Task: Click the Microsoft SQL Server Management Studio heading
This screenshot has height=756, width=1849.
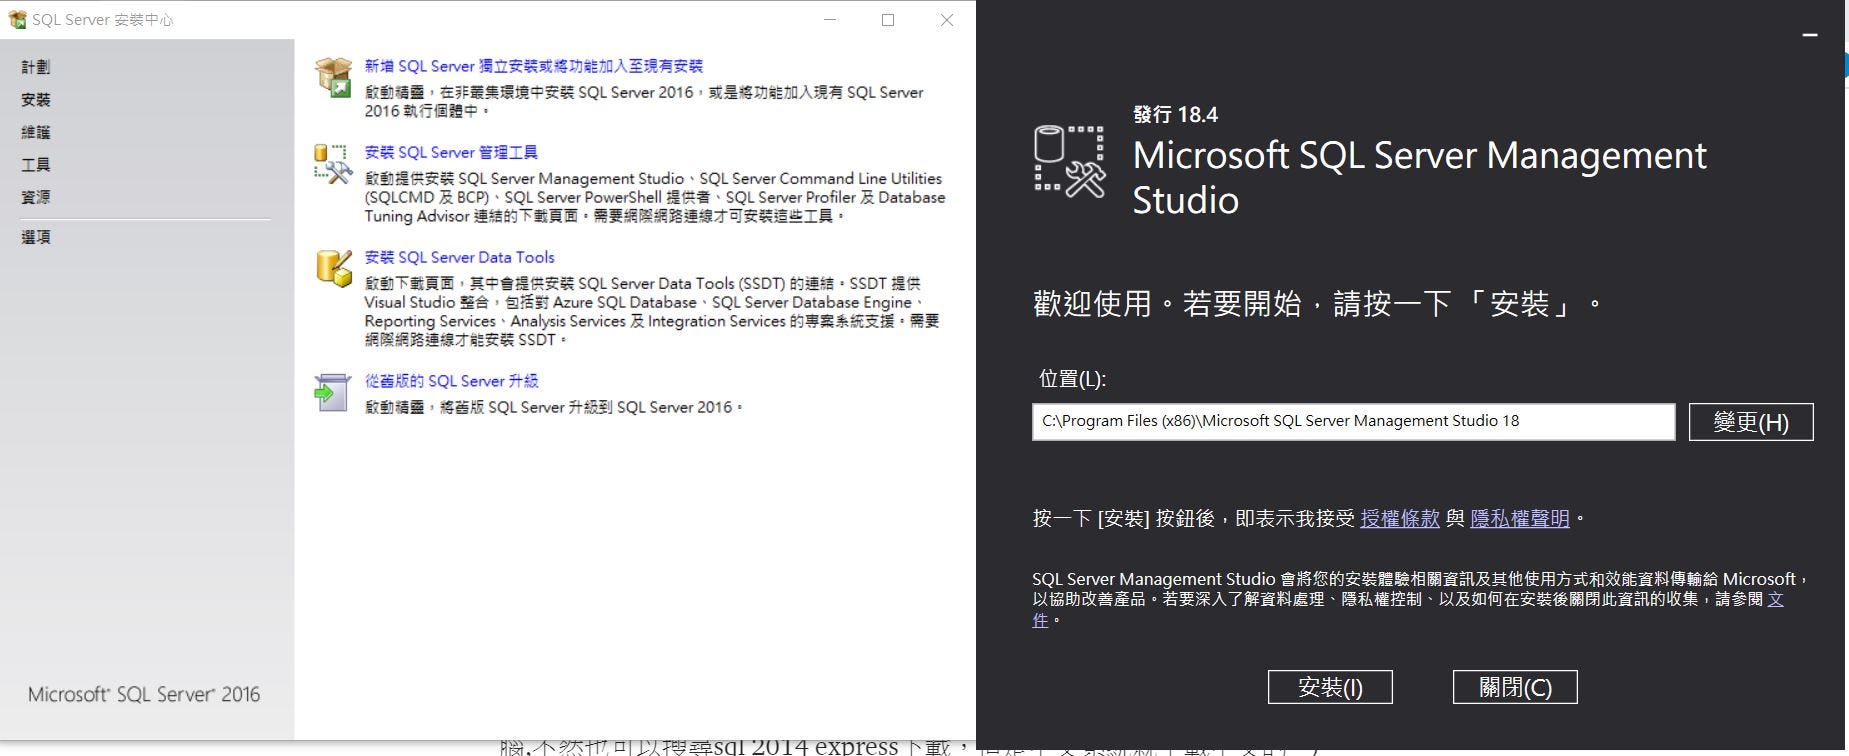Action: [x=1419, y=177]
